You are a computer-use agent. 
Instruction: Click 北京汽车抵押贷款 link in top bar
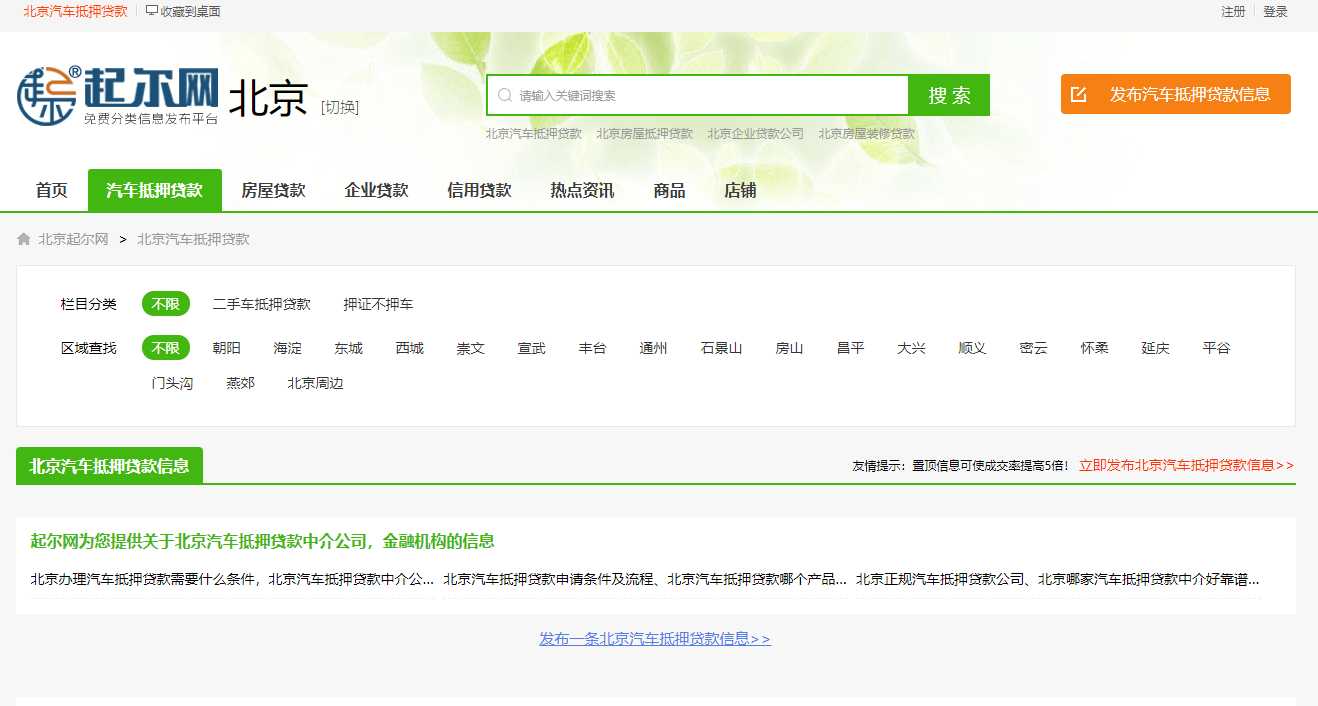tap(76, 12)
